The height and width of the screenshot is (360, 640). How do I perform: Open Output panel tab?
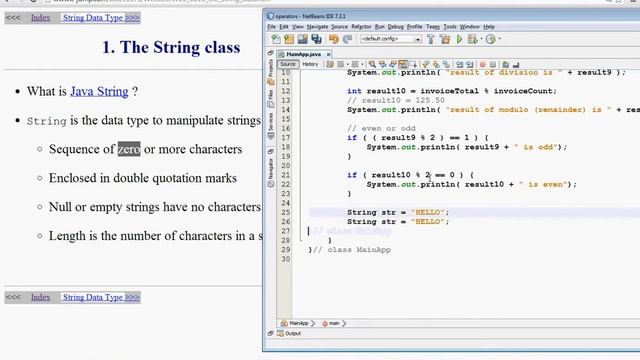(x=289, y=333)
